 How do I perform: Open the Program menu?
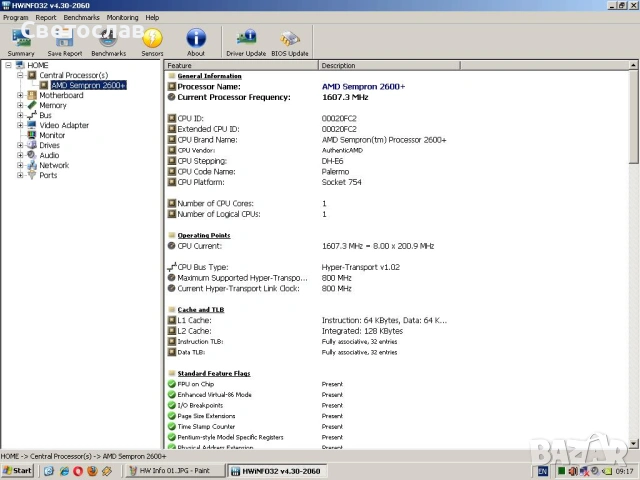point(15,17)
